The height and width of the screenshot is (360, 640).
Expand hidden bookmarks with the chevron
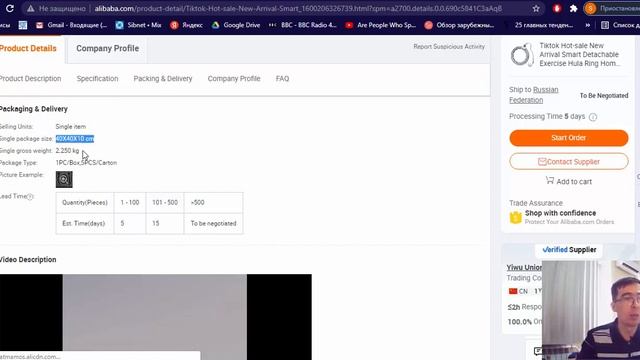click(x=587, y=25)
